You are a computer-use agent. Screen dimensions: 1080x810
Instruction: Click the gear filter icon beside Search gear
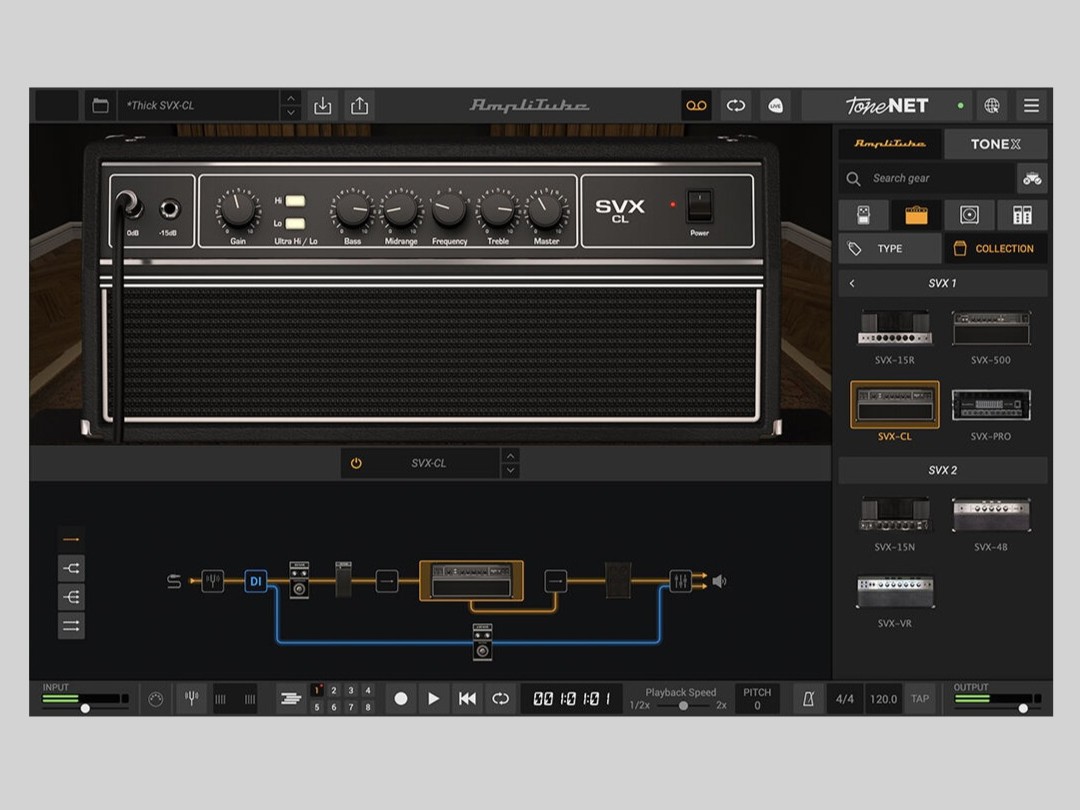pos(1032,178)
